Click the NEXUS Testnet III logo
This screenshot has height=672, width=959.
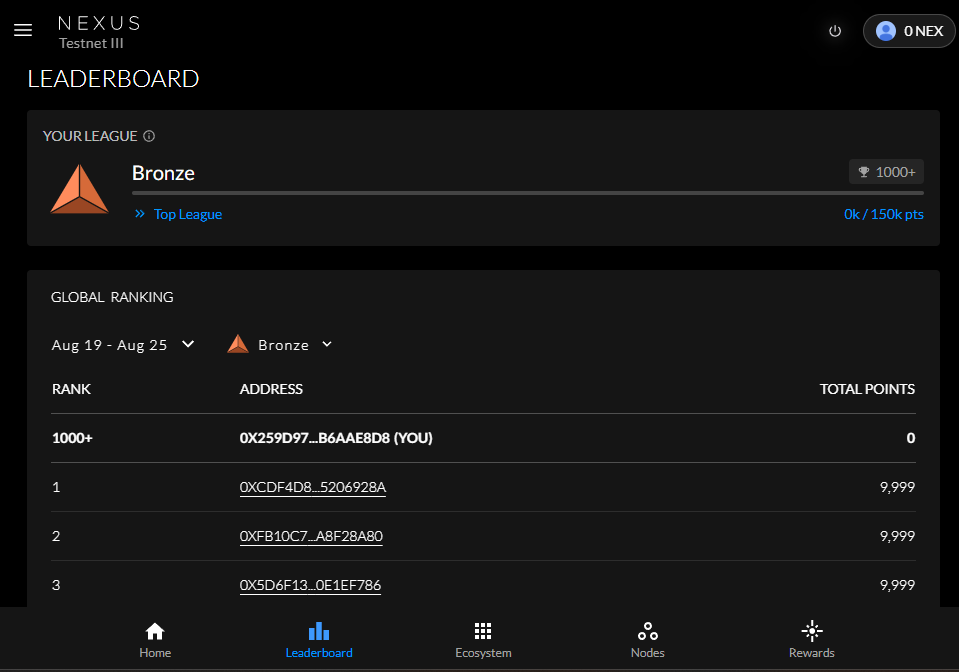(99, 32)
